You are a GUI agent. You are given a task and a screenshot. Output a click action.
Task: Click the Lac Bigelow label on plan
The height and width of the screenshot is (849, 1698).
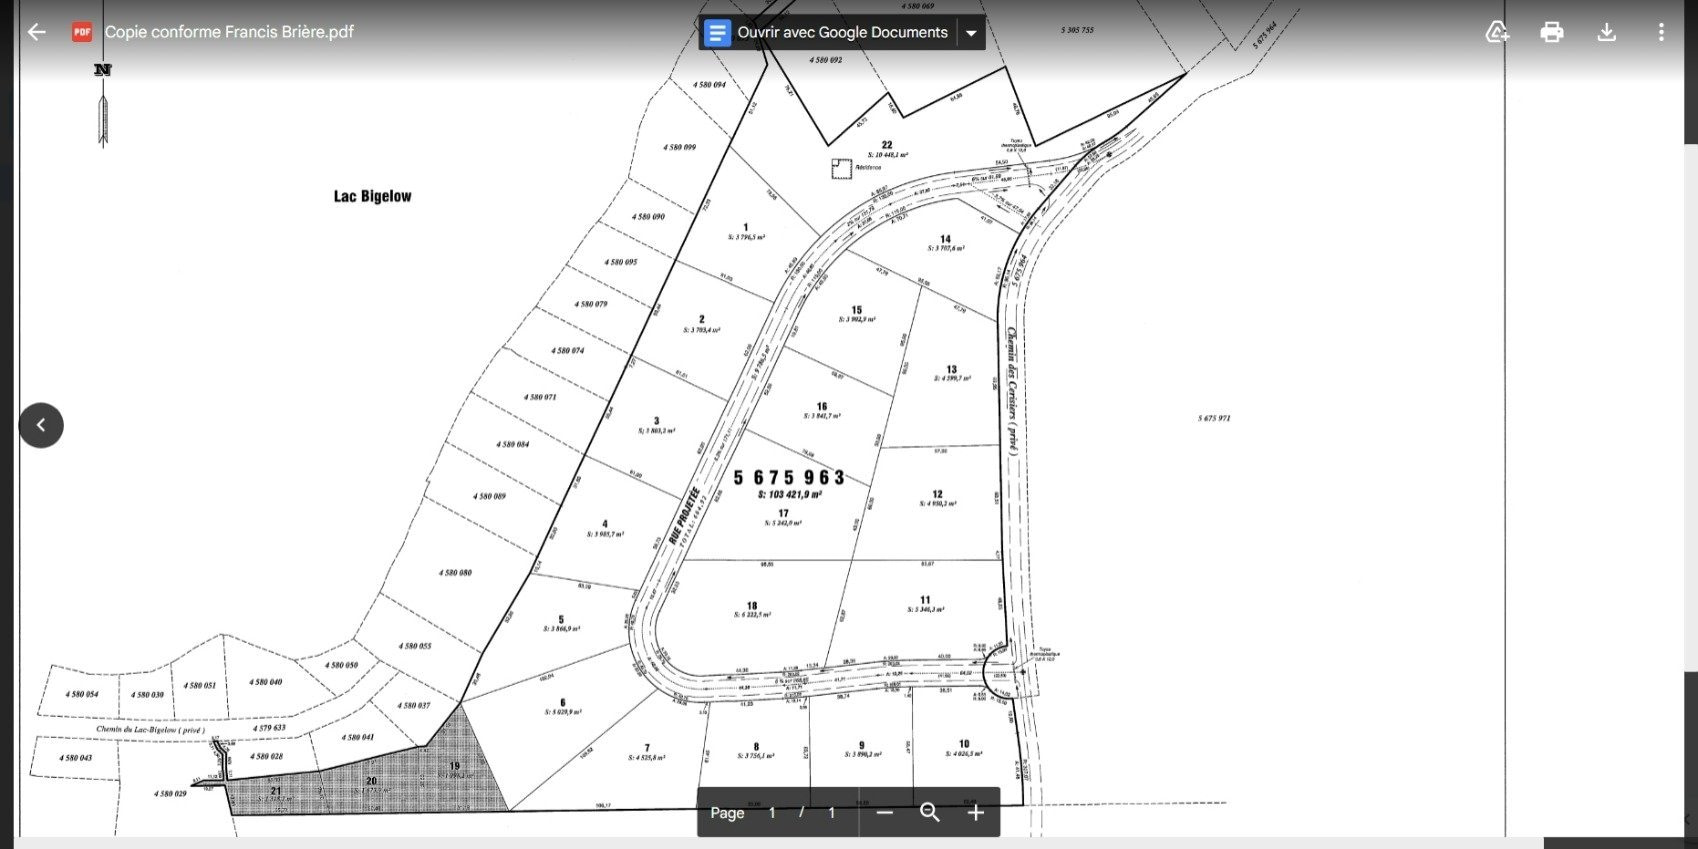372,196
